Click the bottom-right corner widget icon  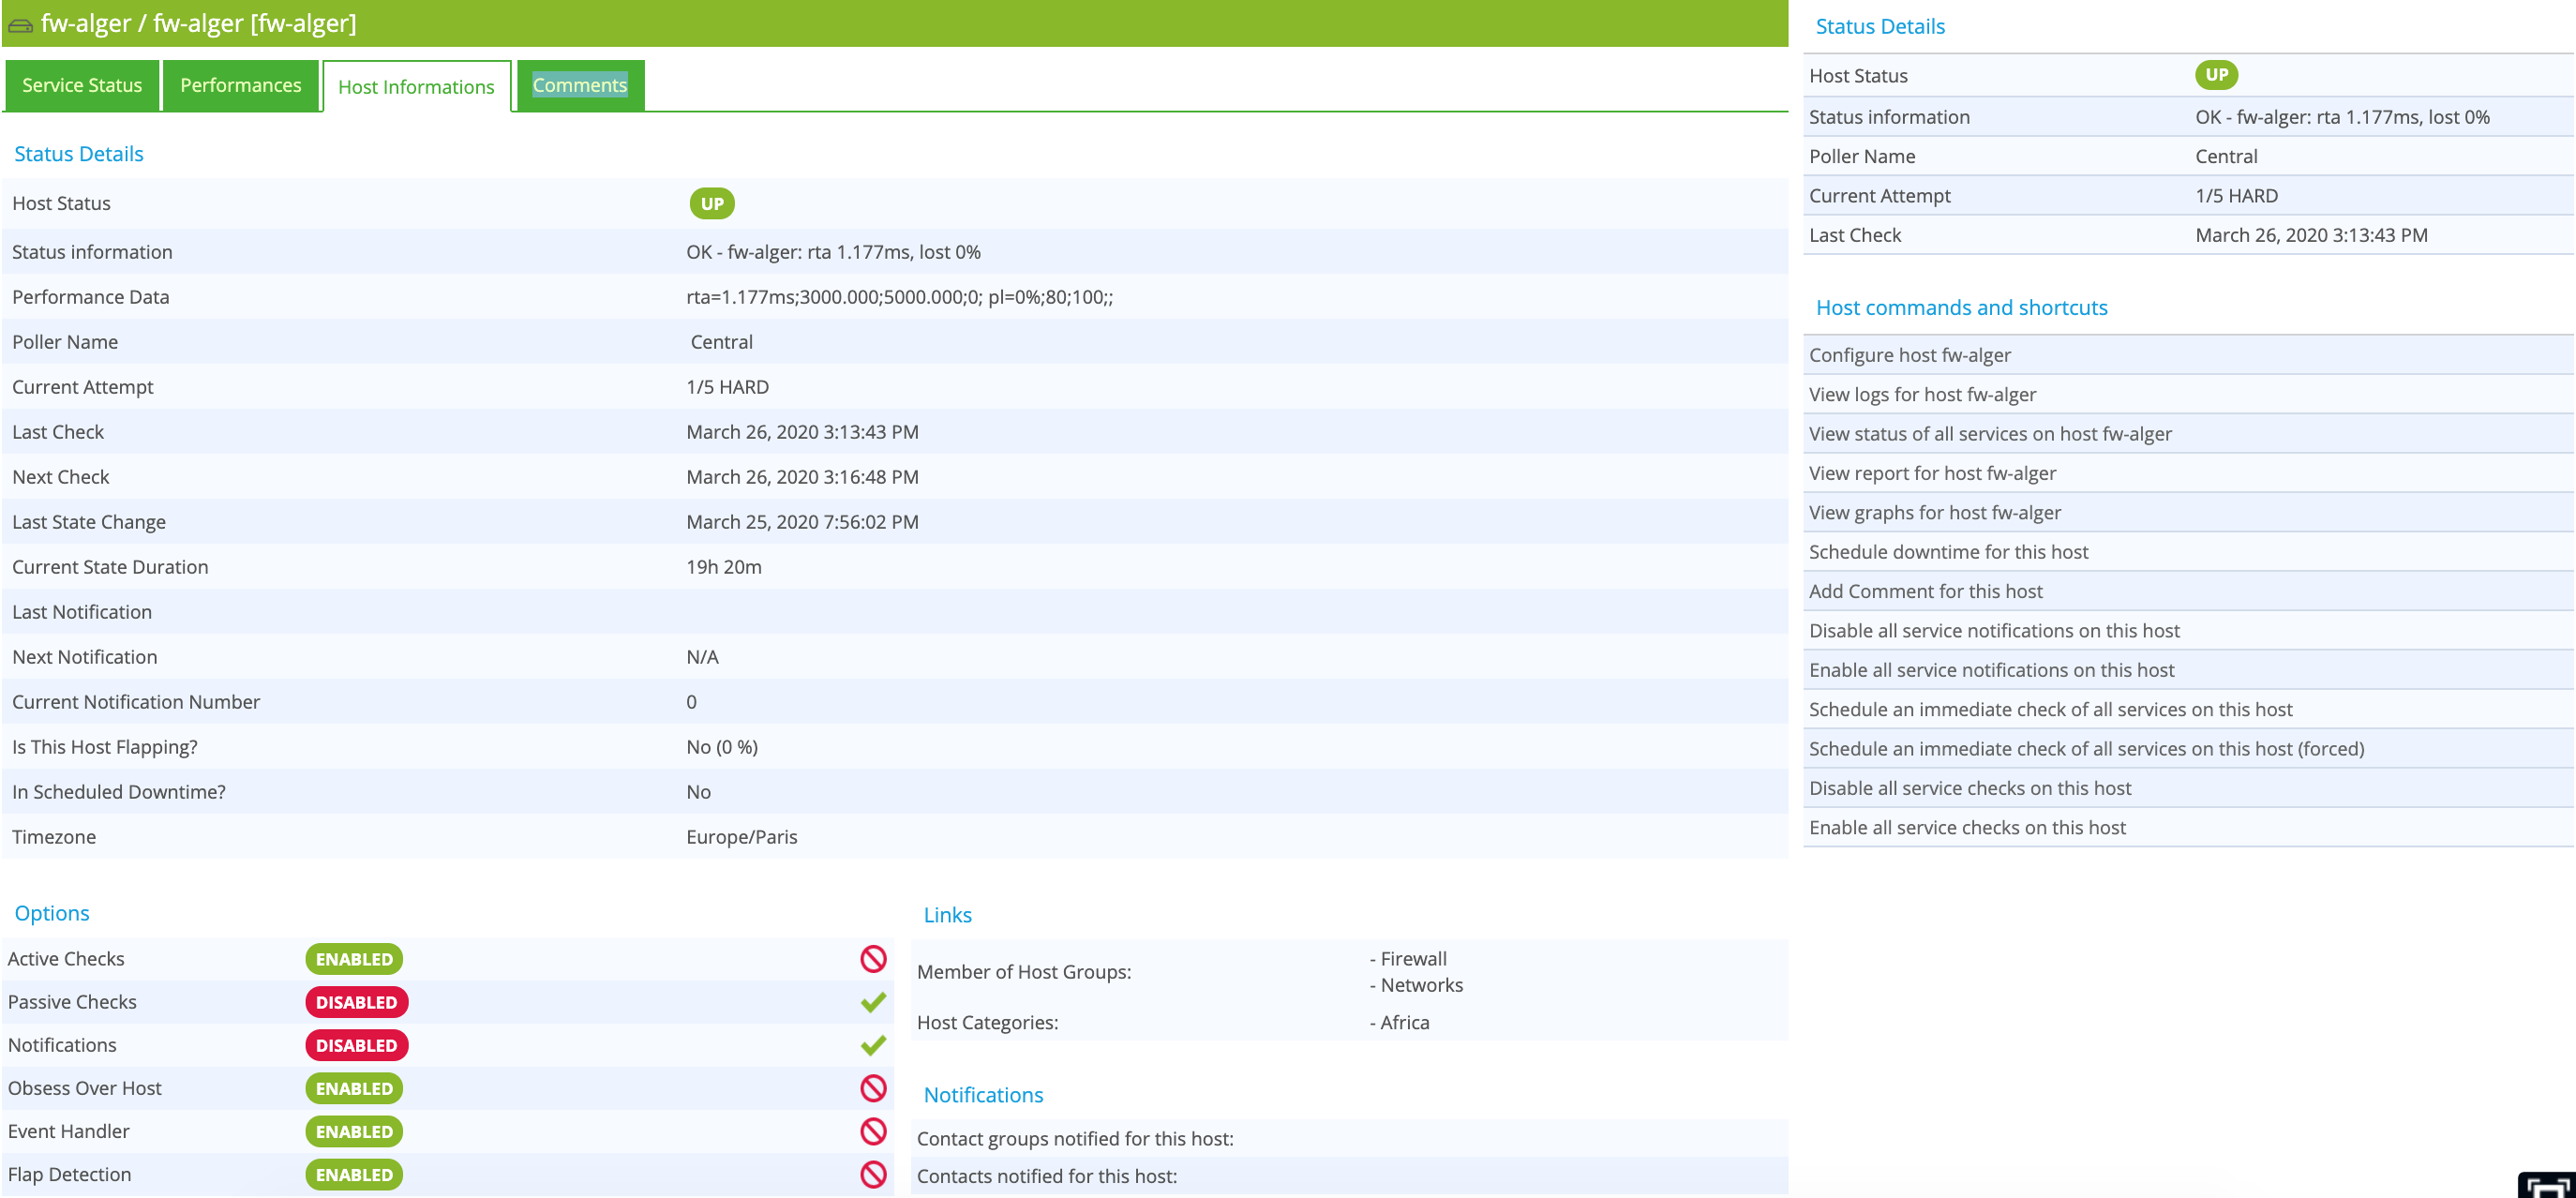[2546, 1186]
